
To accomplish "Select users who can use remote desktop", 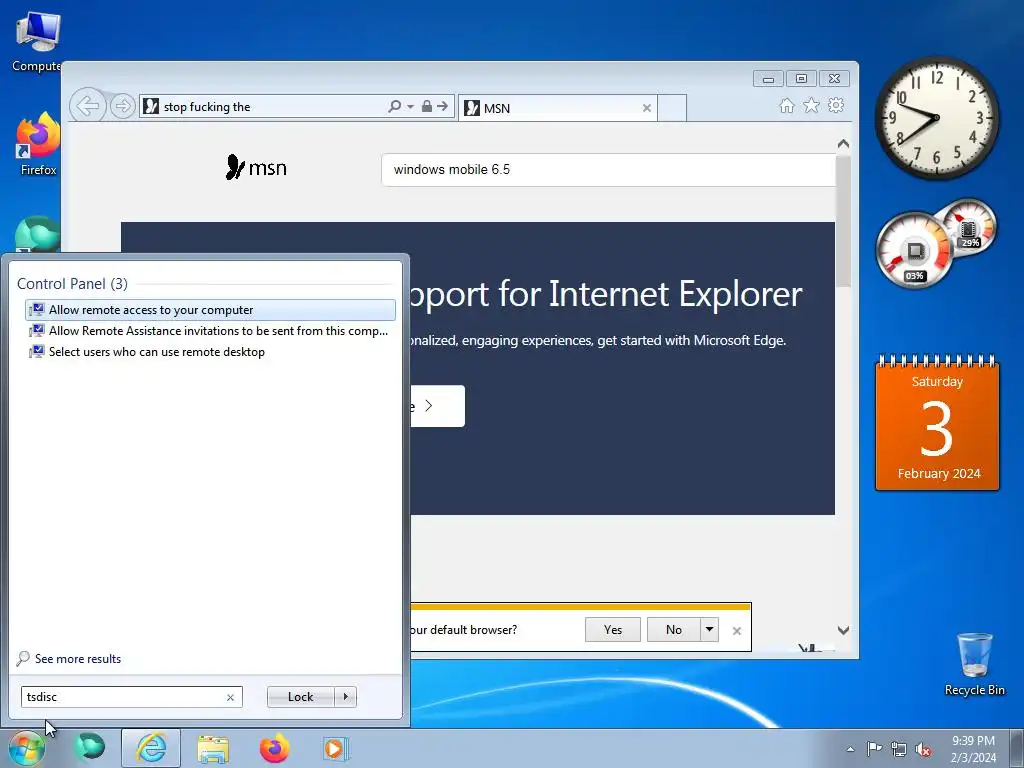I will tap(210, 351).
